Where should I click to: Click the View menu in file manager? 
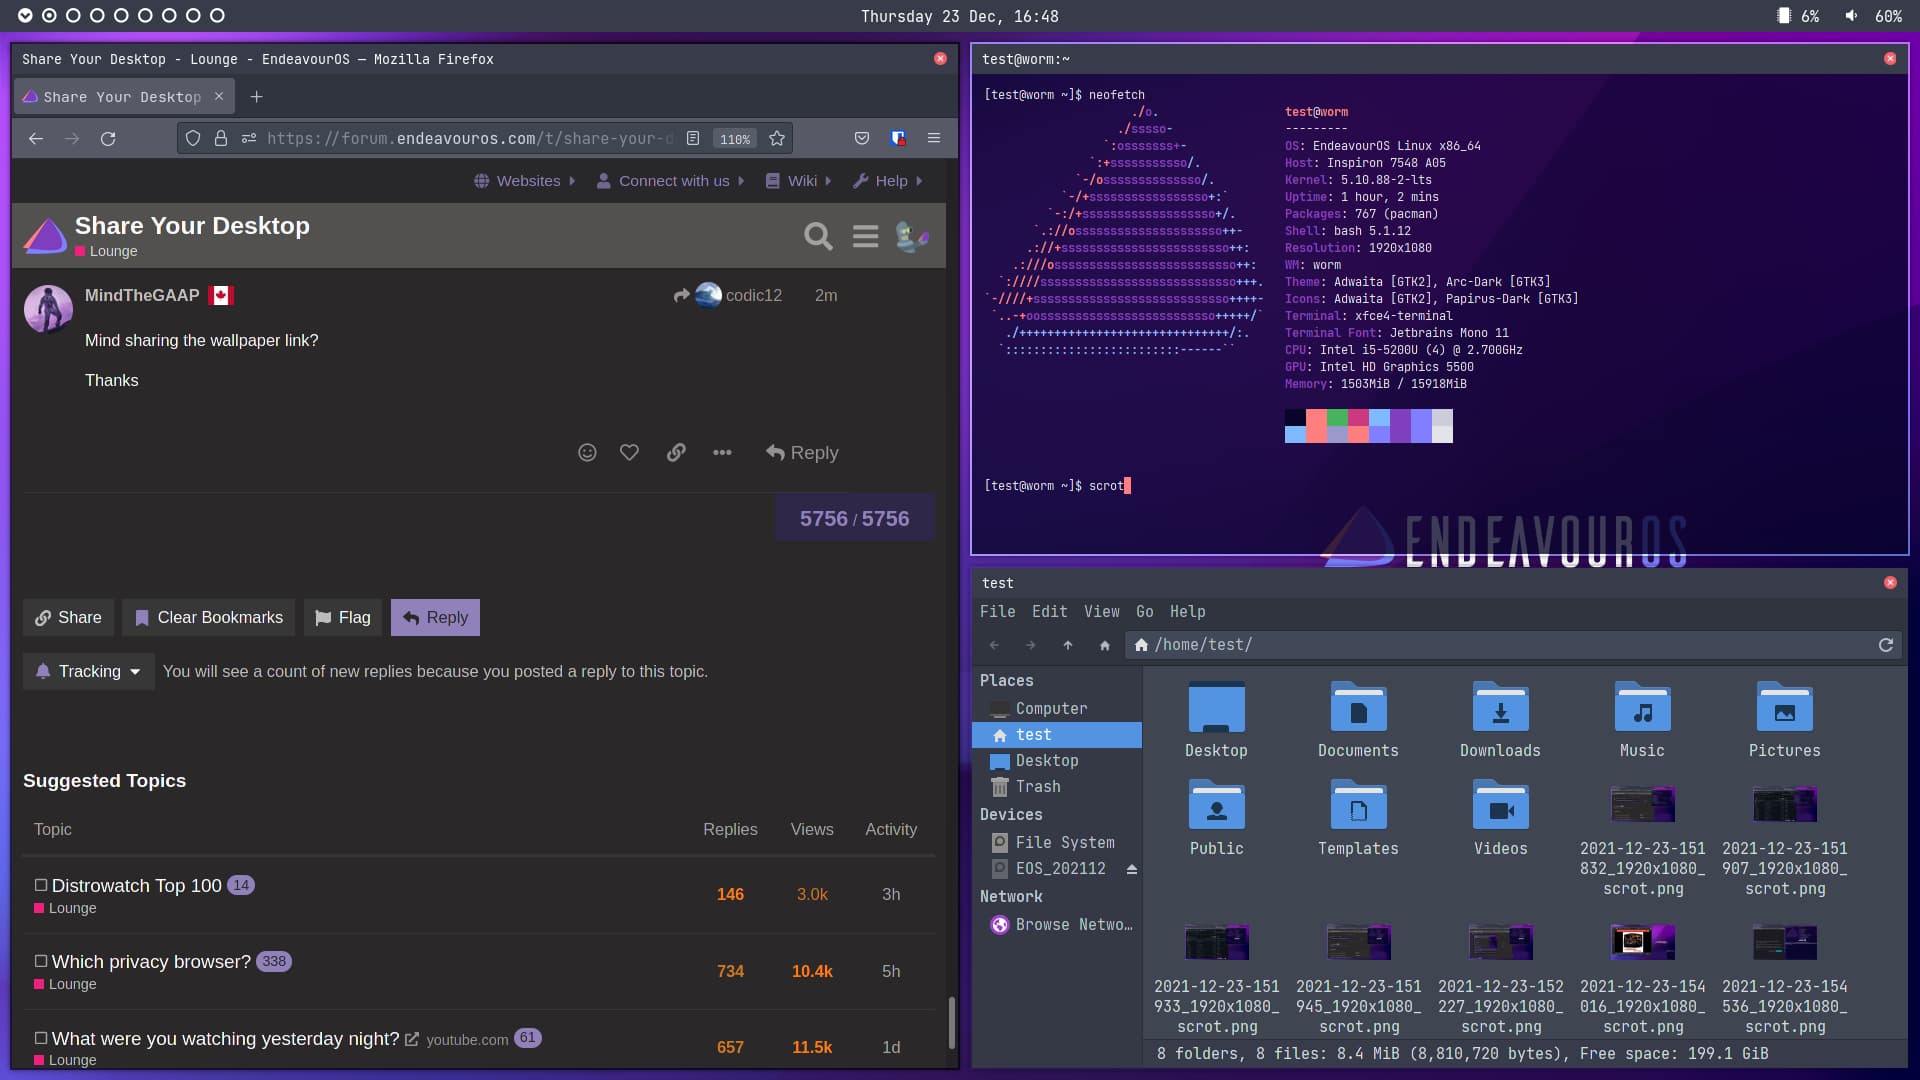1100,611
